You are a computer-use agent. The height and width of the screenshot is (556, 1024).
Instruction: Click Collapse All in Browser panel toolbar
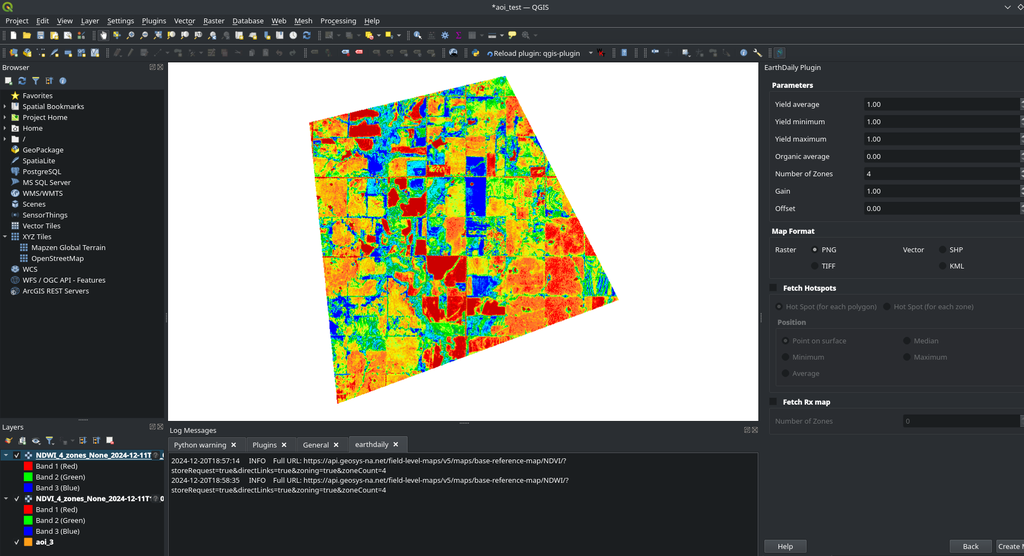click(49, 81)
